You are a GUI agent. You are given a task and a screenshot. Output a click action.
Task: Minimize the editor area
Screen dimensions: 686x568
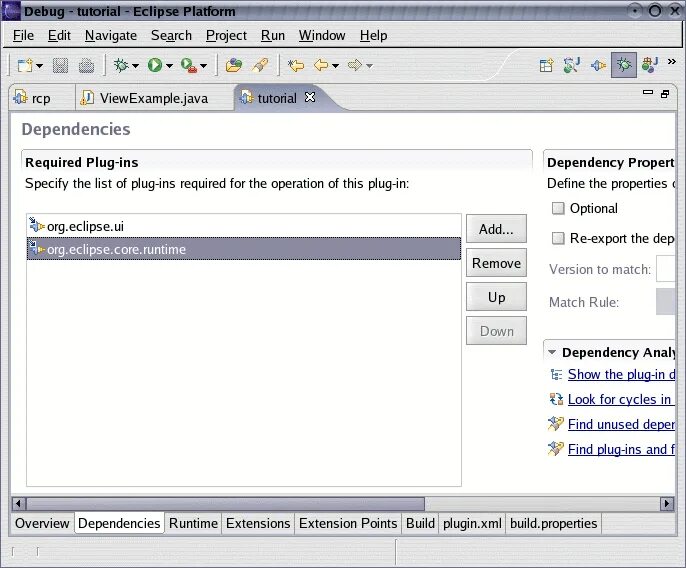coord(648,92)
